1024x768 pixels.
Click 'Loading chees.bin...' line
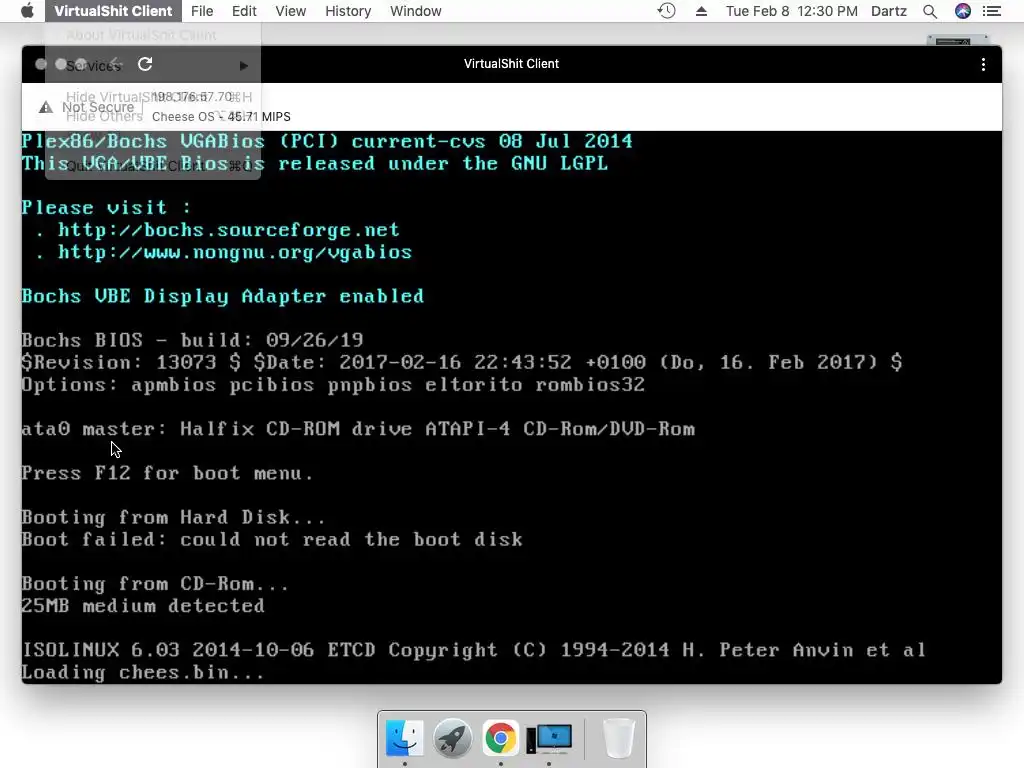143,673
